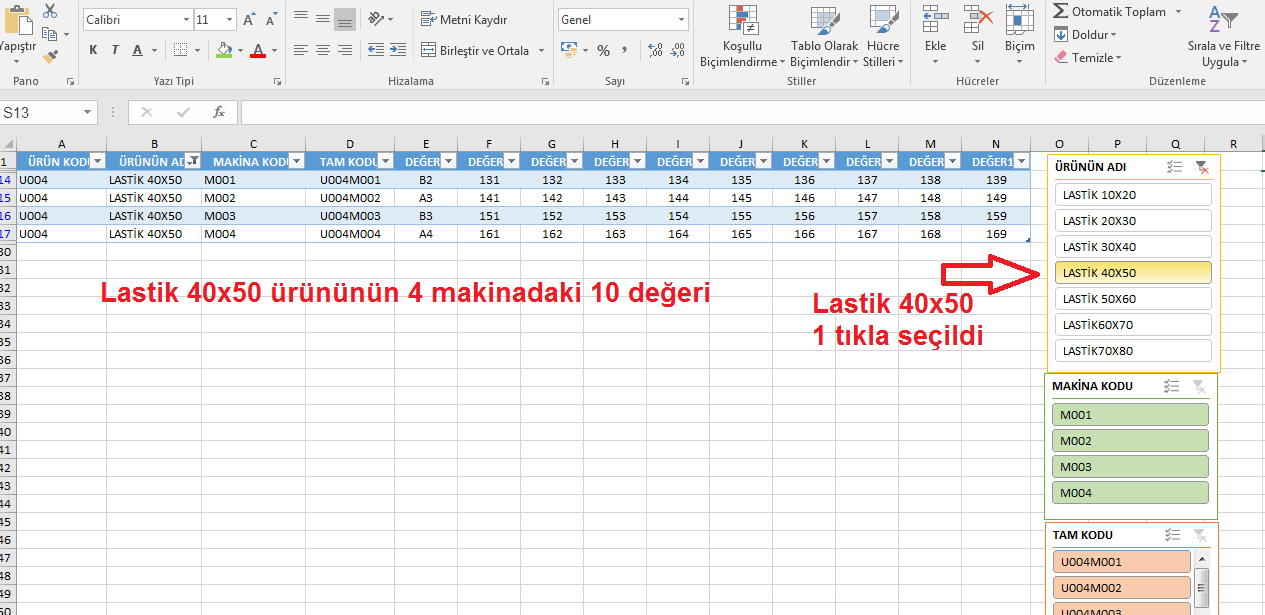Click the Cut scissors icon

click(50, 10)
